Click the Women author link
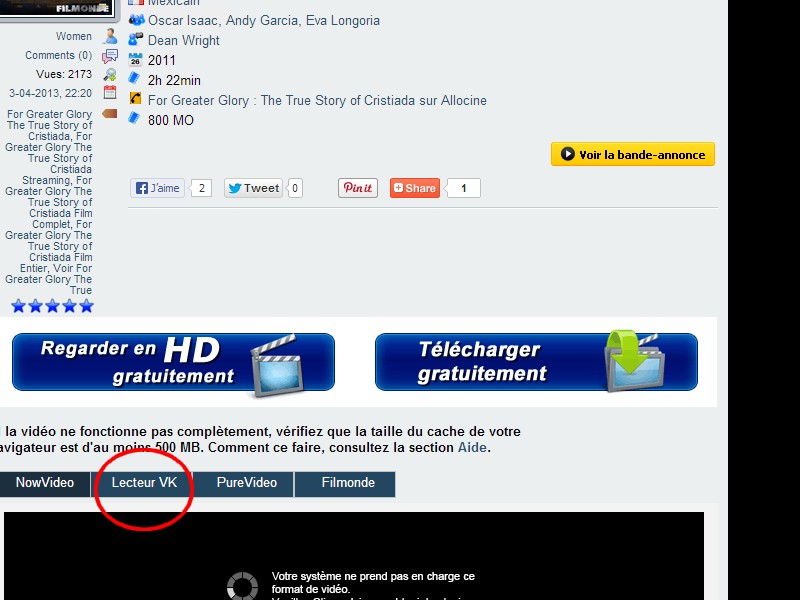The height and width of the screenshot is (600, 800). click(x=74, y=36)
